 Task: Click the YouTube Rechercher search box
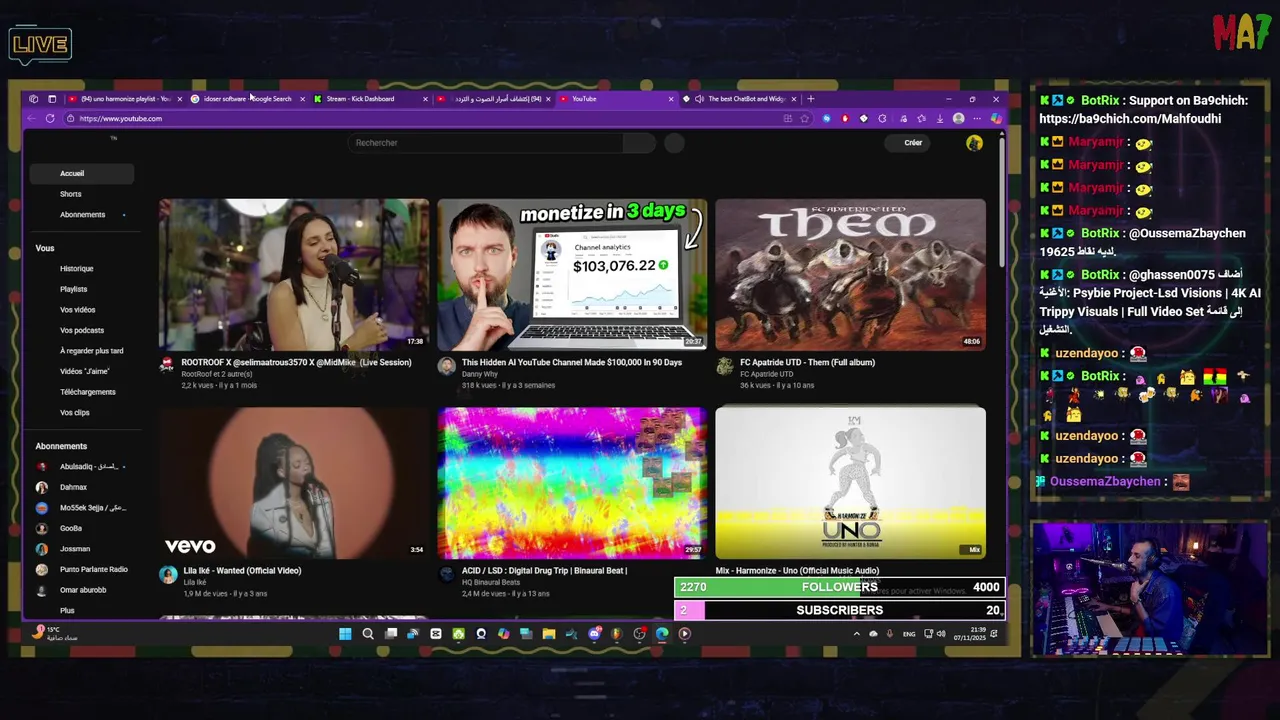coord(485,143)
